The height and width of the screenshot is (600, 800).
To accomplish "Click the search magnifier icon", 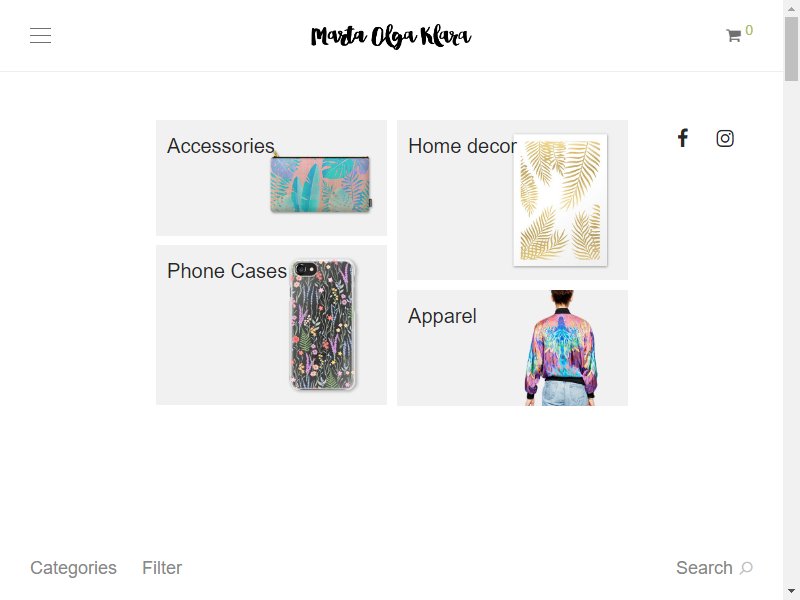I will click(x=746, y=568).
